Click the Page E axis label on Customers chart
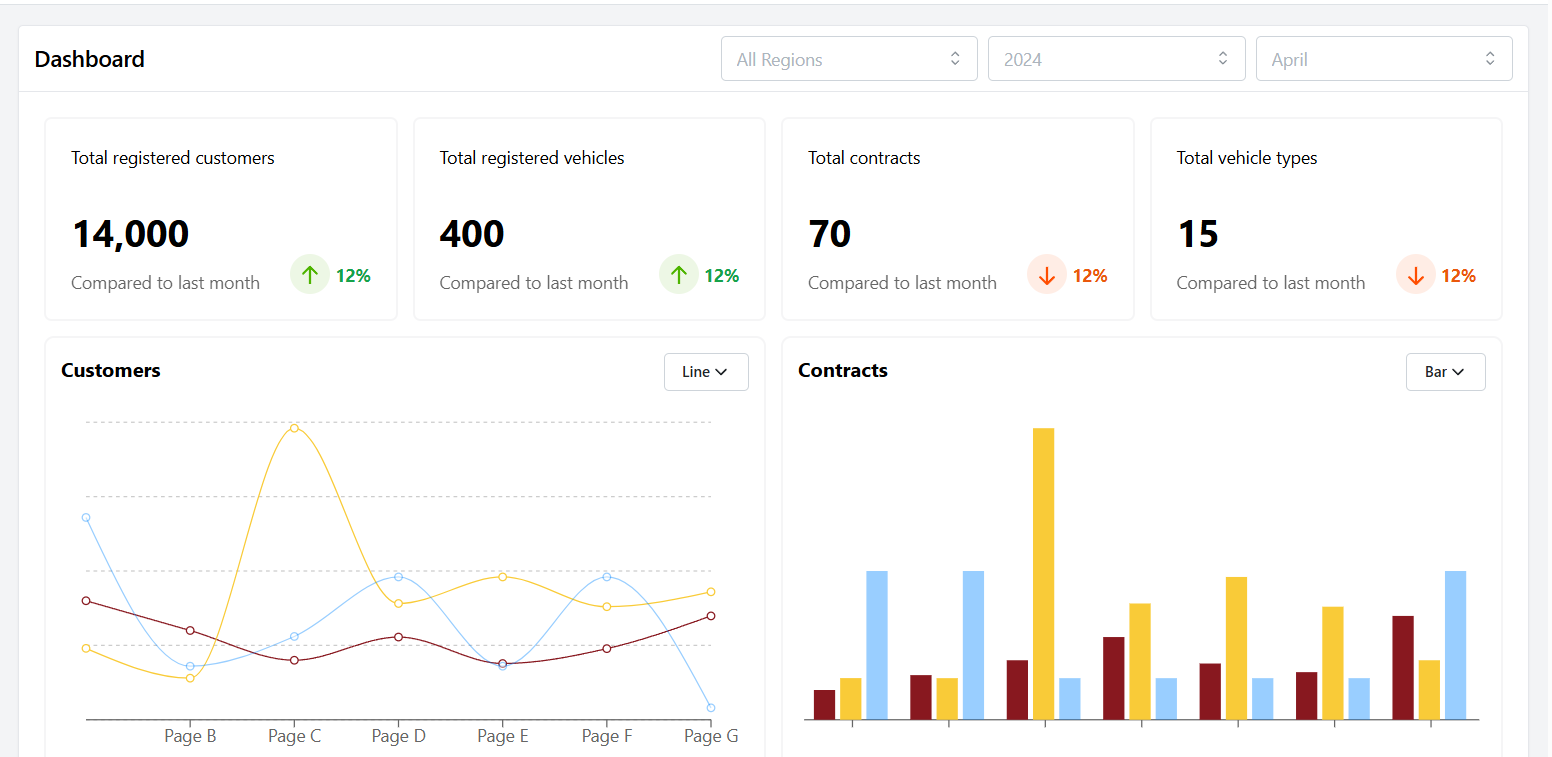1552x757 pixels. click(x=502, y=736)
